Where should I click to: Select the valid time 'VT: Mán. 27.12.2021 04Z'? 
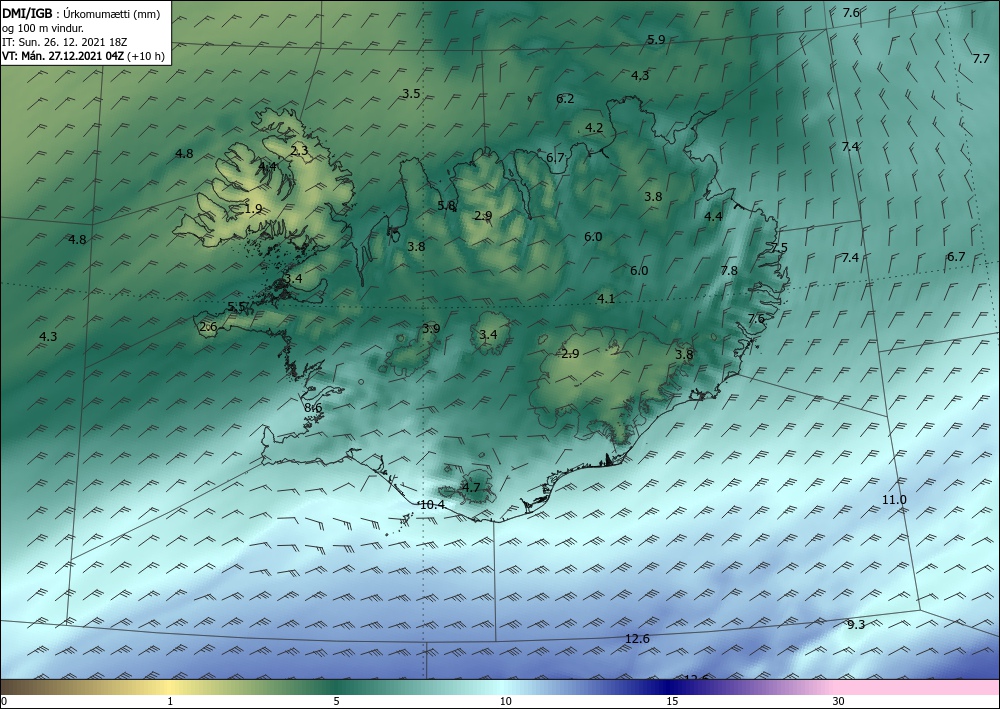pos(64,56)
